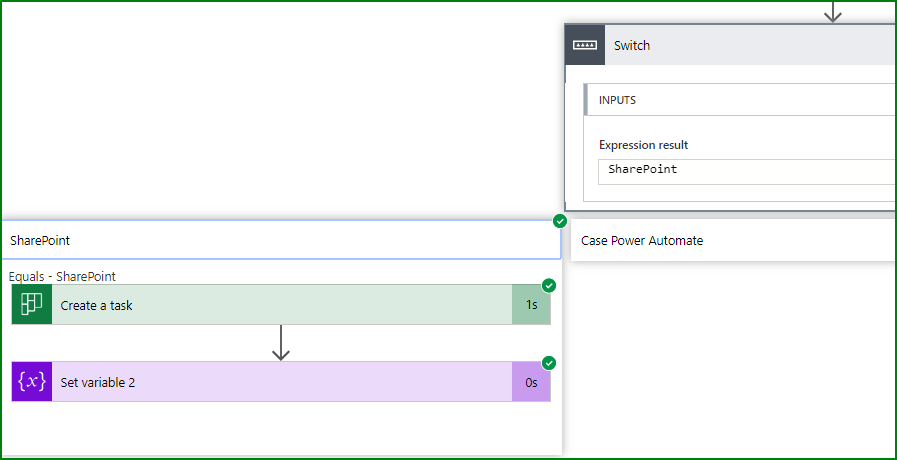
Task: Click the Expression result label
Action: coord(643,145)
